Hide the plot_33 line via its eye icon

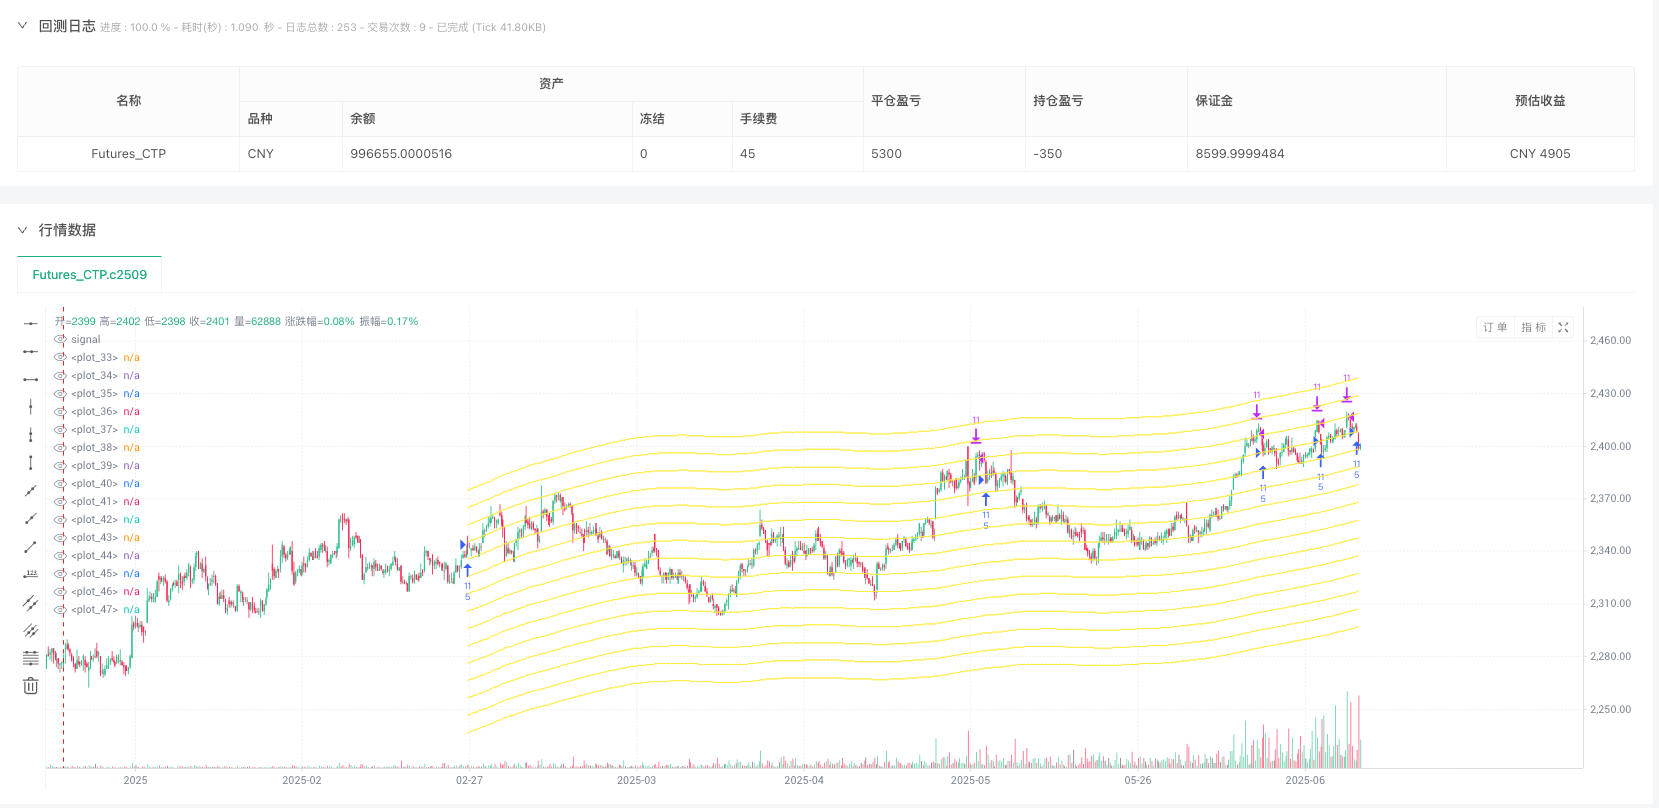(60, 358)
